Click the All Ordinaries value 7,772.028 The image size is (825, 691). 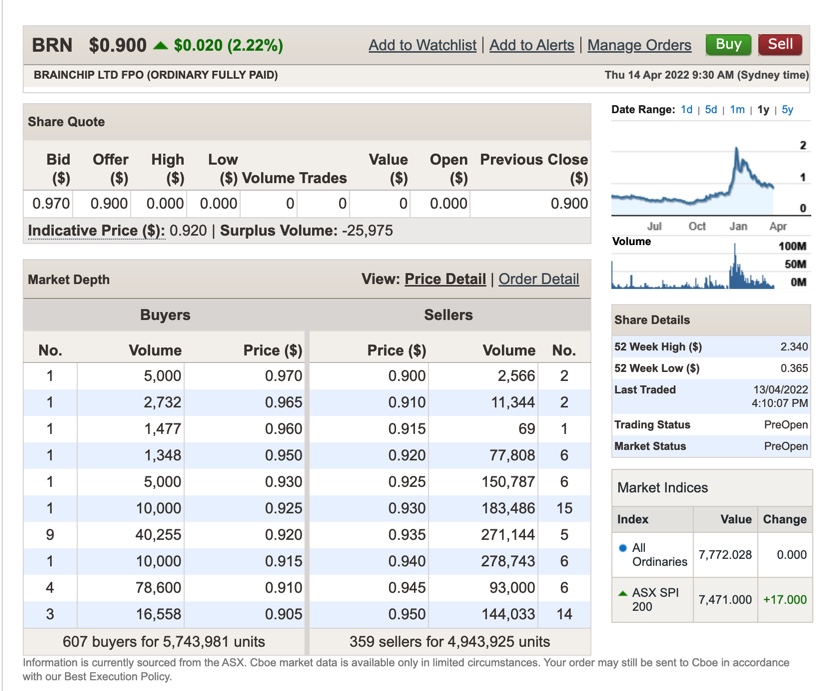click(x=725, y=555)
